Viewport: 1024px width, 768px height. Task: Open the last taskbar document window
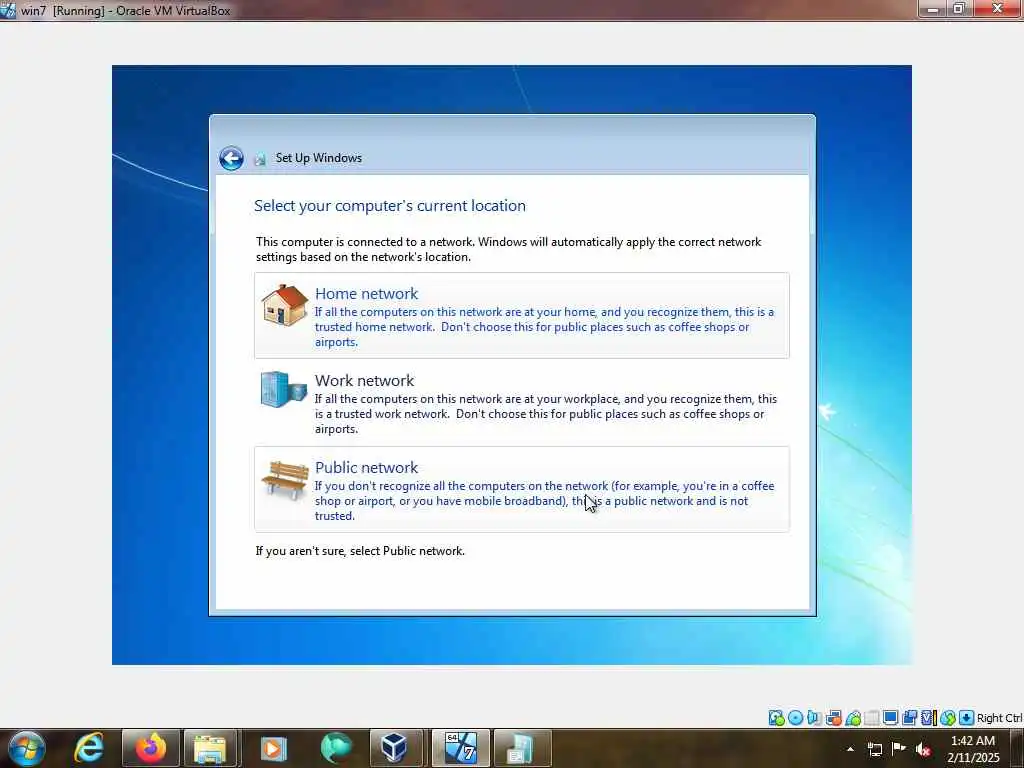[x=522, y=748]
